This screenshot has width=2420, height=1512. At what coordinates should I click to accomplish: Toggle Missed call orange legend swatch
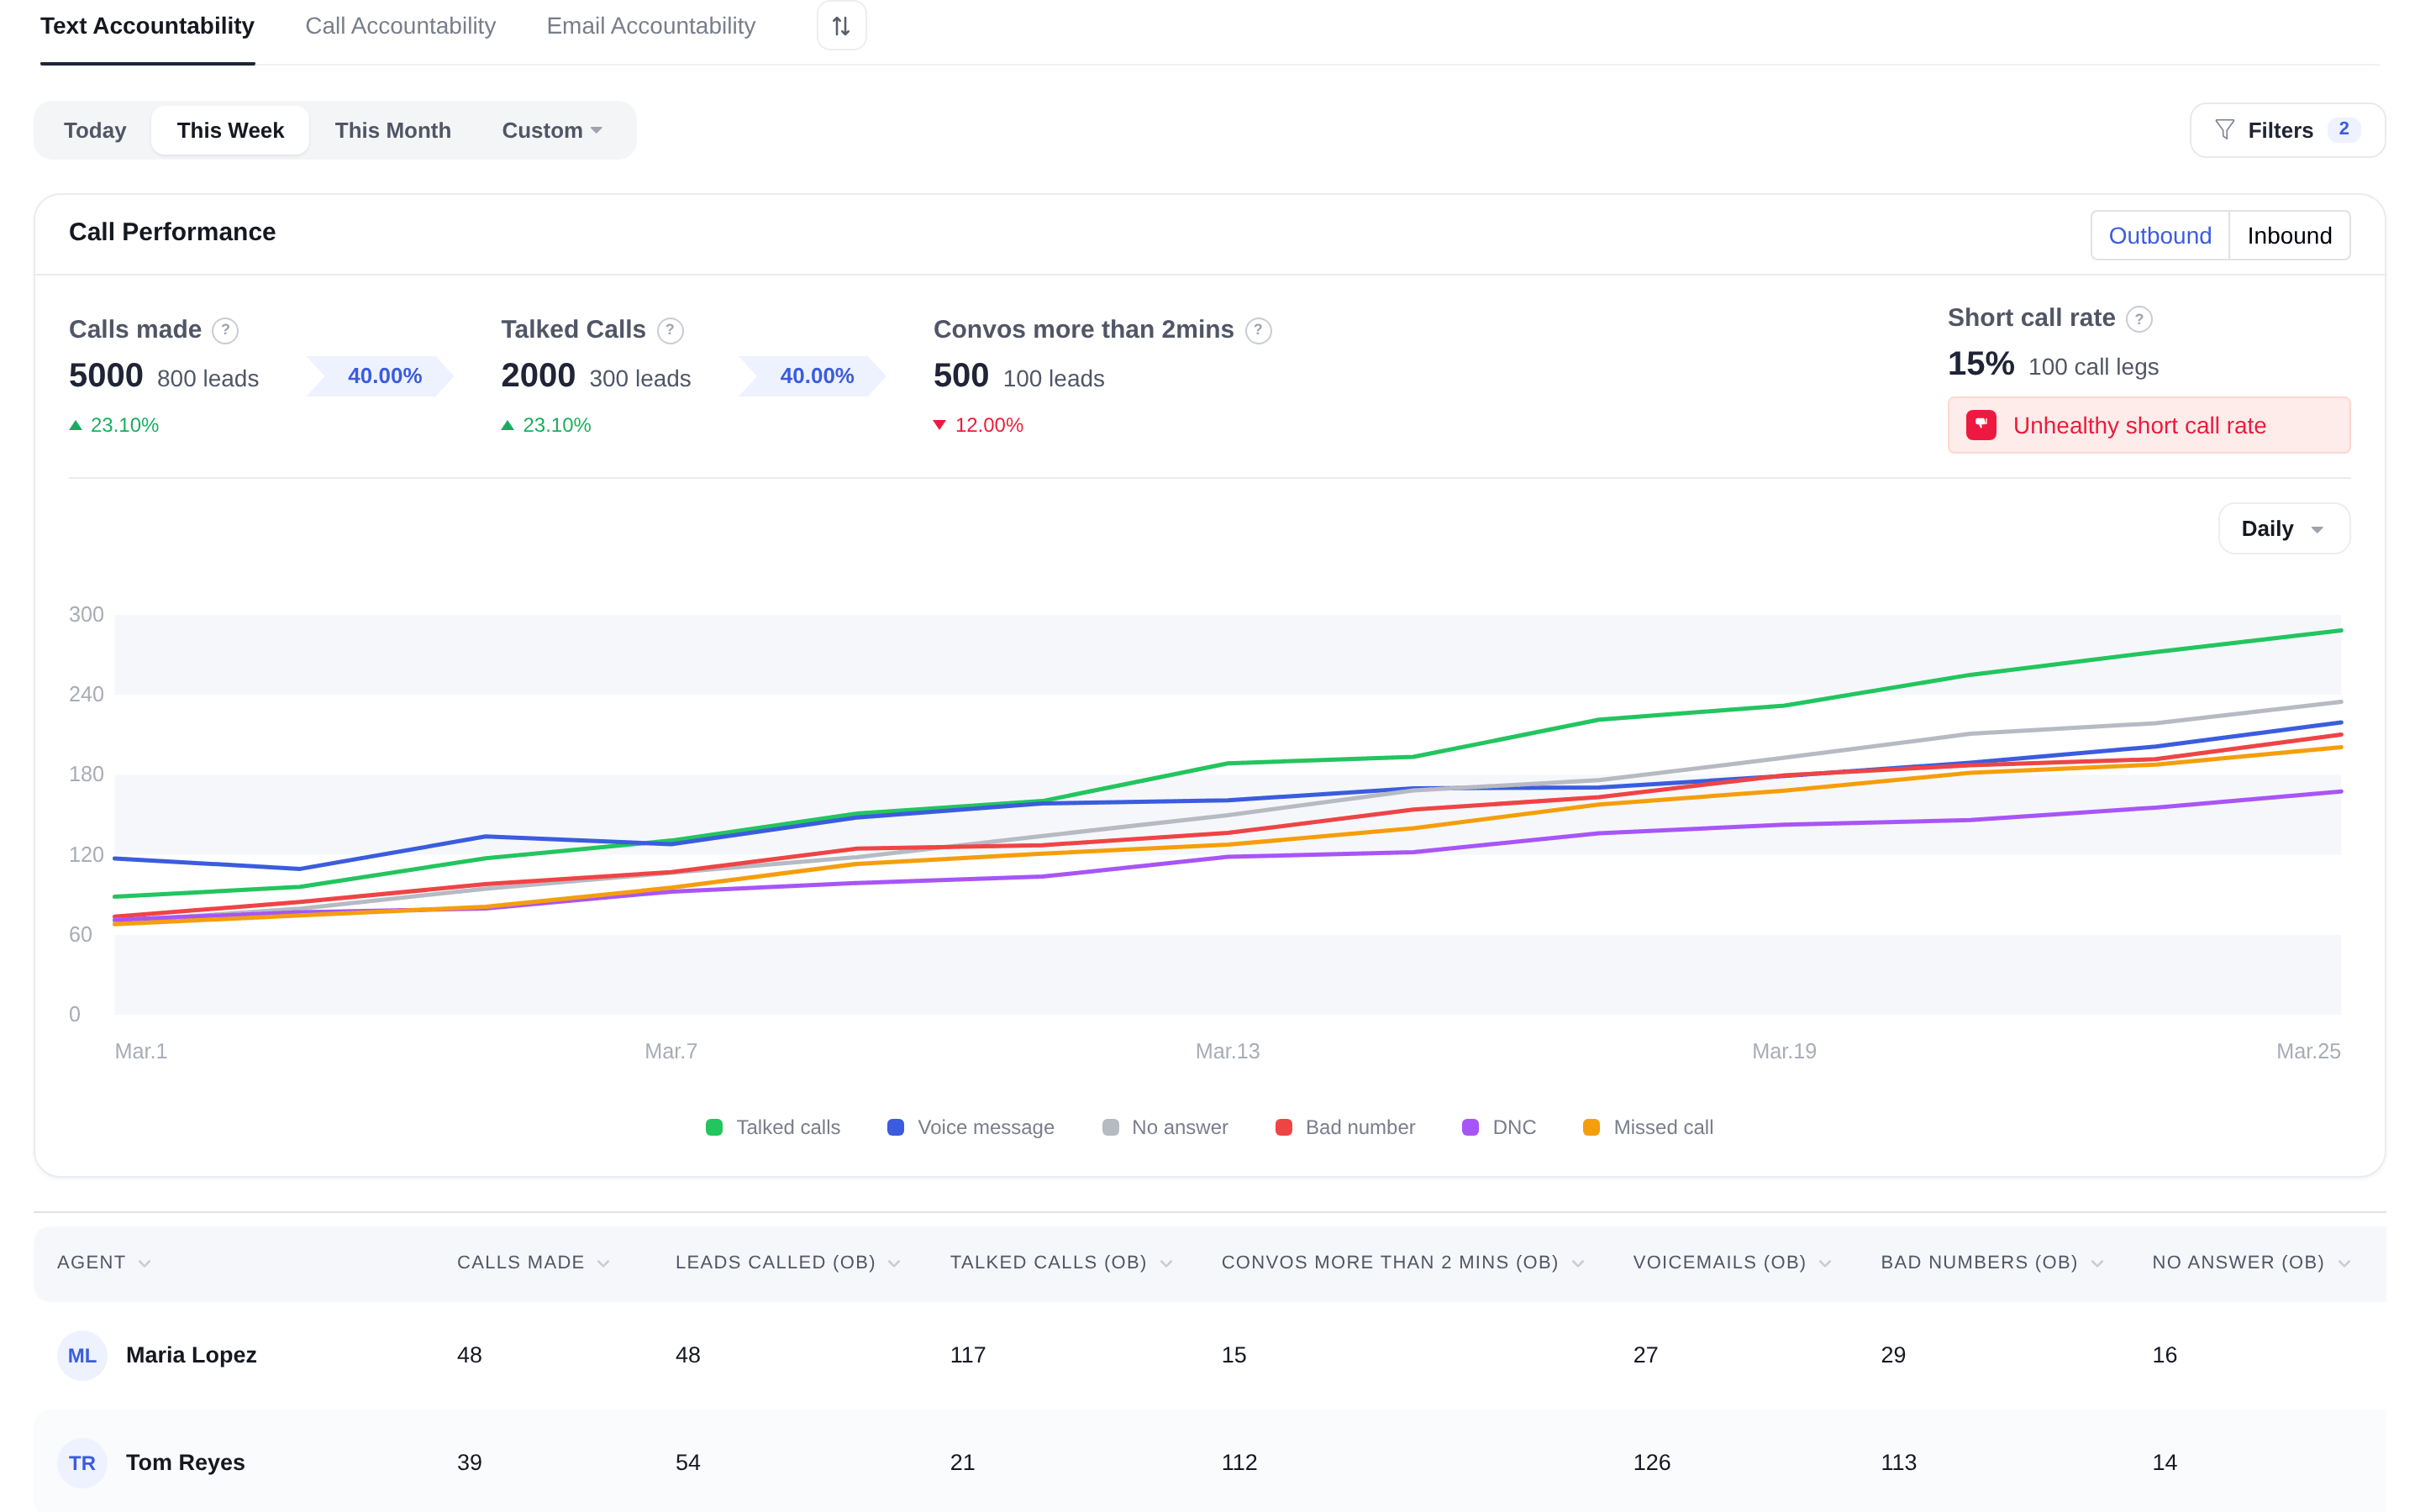(1591, 1127)
